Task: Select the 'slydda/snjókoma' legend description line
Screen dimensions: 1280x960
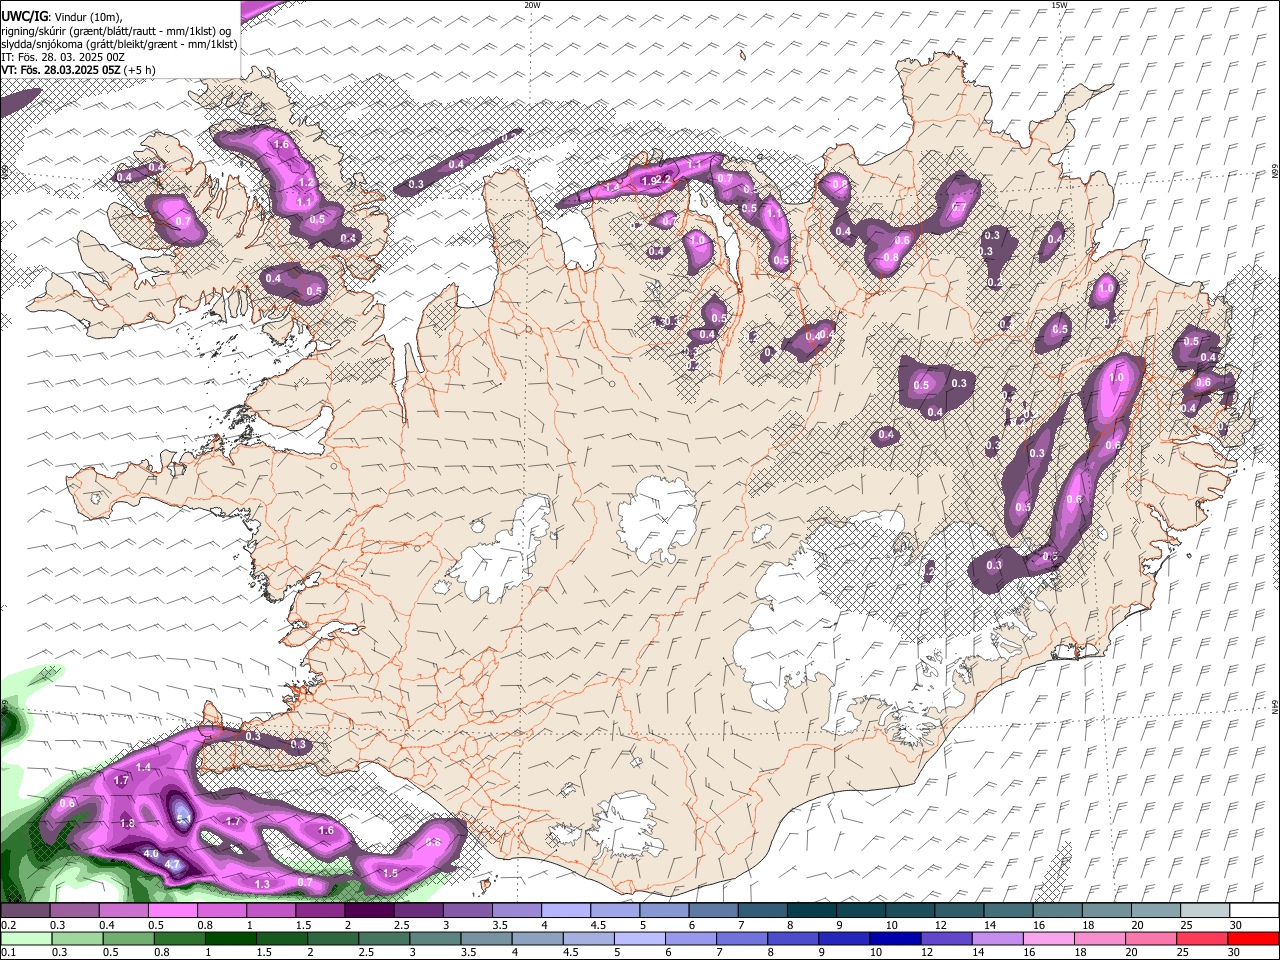Action: point(119,44)
